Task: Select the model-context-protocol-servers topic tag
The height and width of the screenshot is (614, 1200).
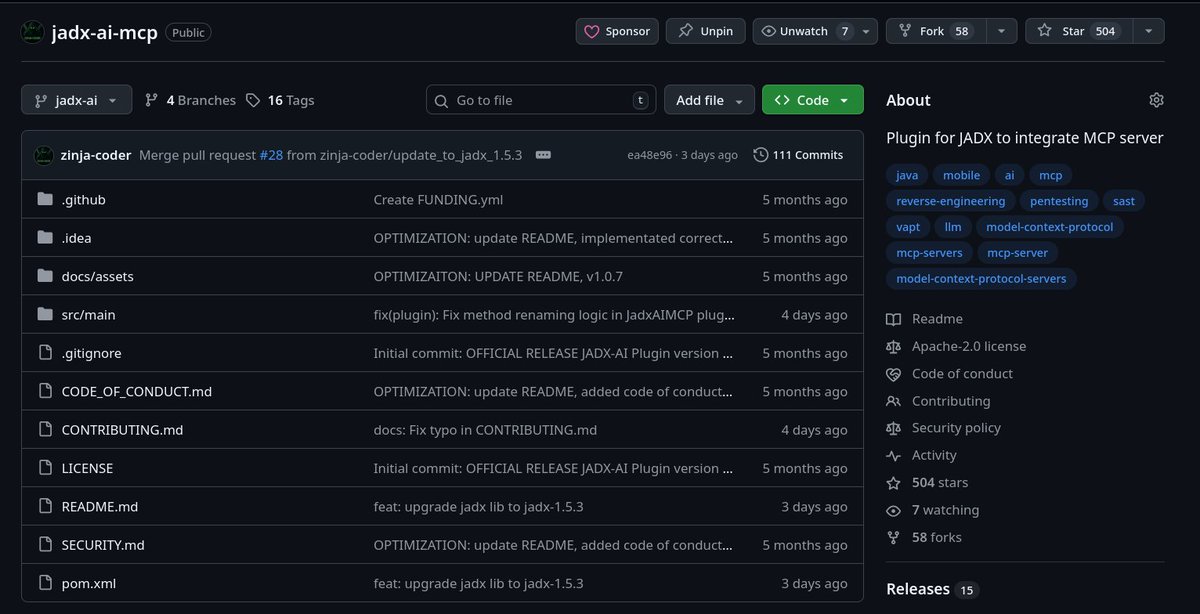Action: [x=981, y=279]
